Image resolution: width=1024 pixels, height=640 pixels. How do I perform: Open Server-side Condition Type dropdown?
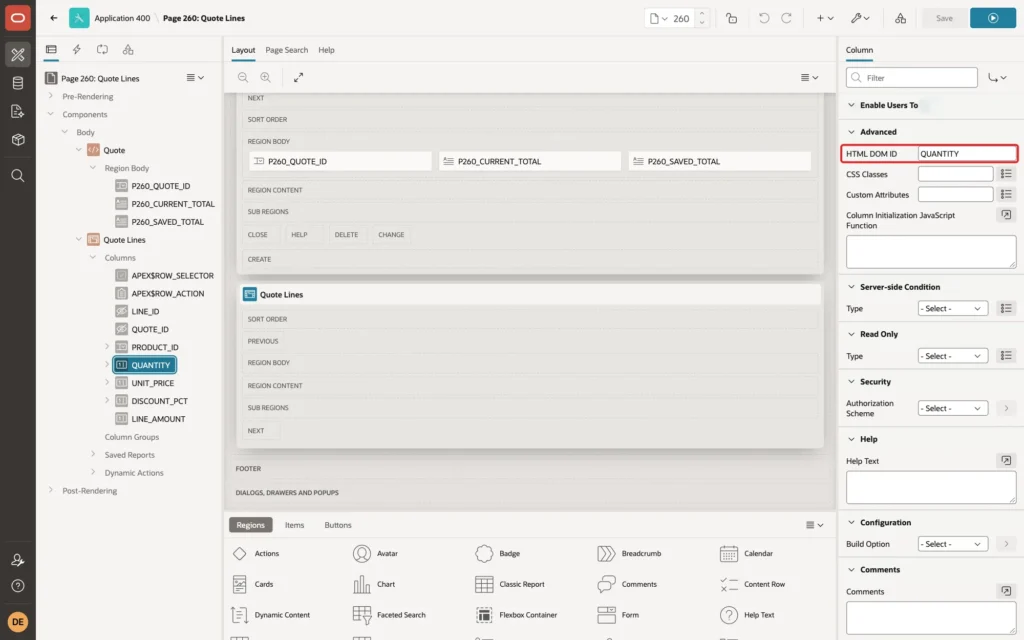click(x=952, y=308)
